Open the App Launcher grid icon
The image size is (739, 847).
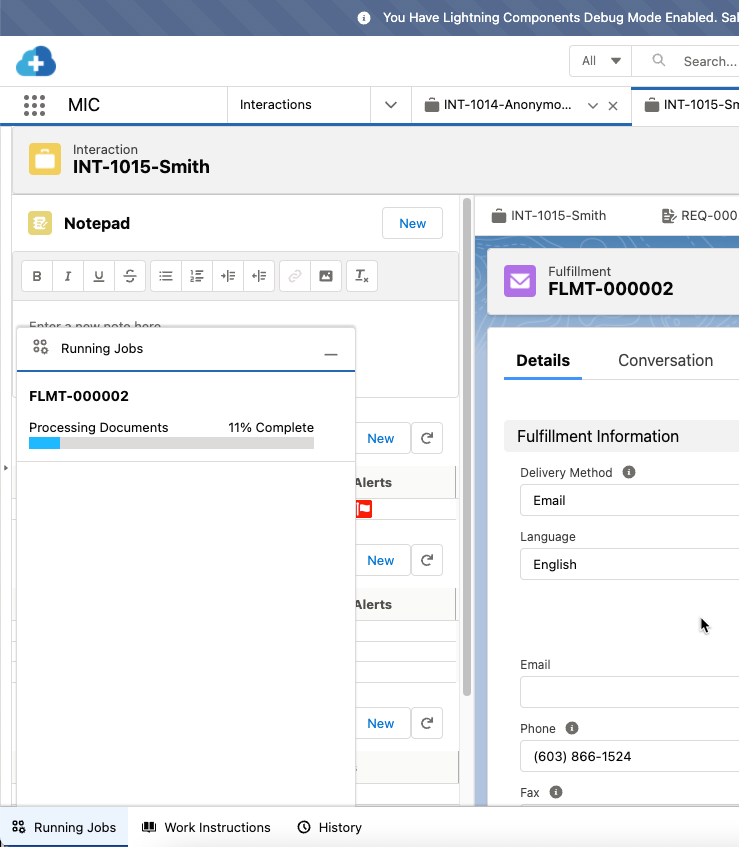[x=35, y=105]
